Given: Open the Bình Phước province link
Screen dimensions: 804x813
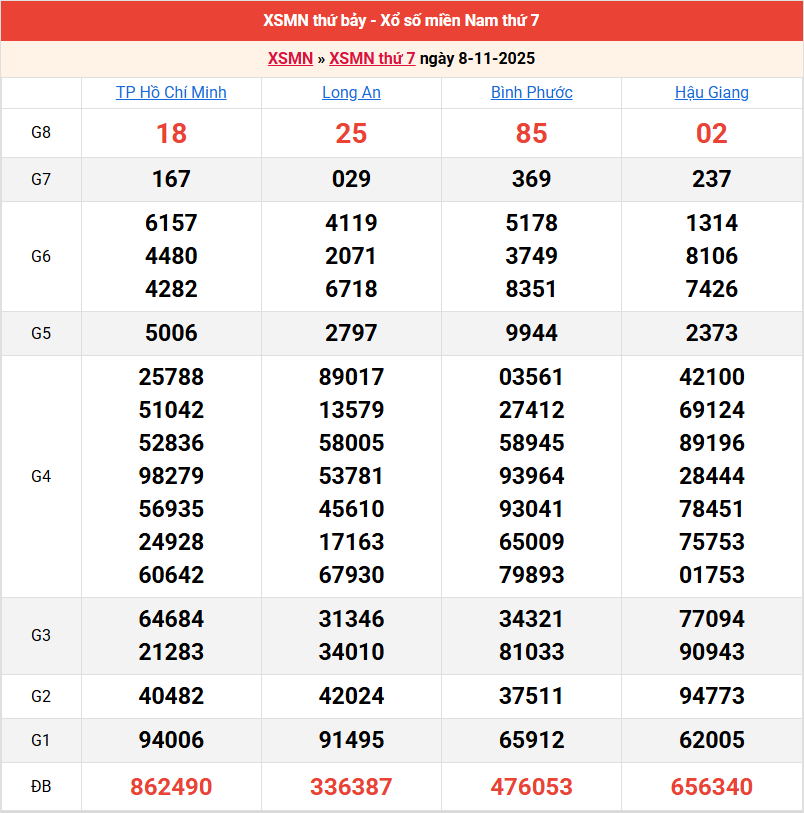Looking at the screenshot, I should click(x=531, y=93).
